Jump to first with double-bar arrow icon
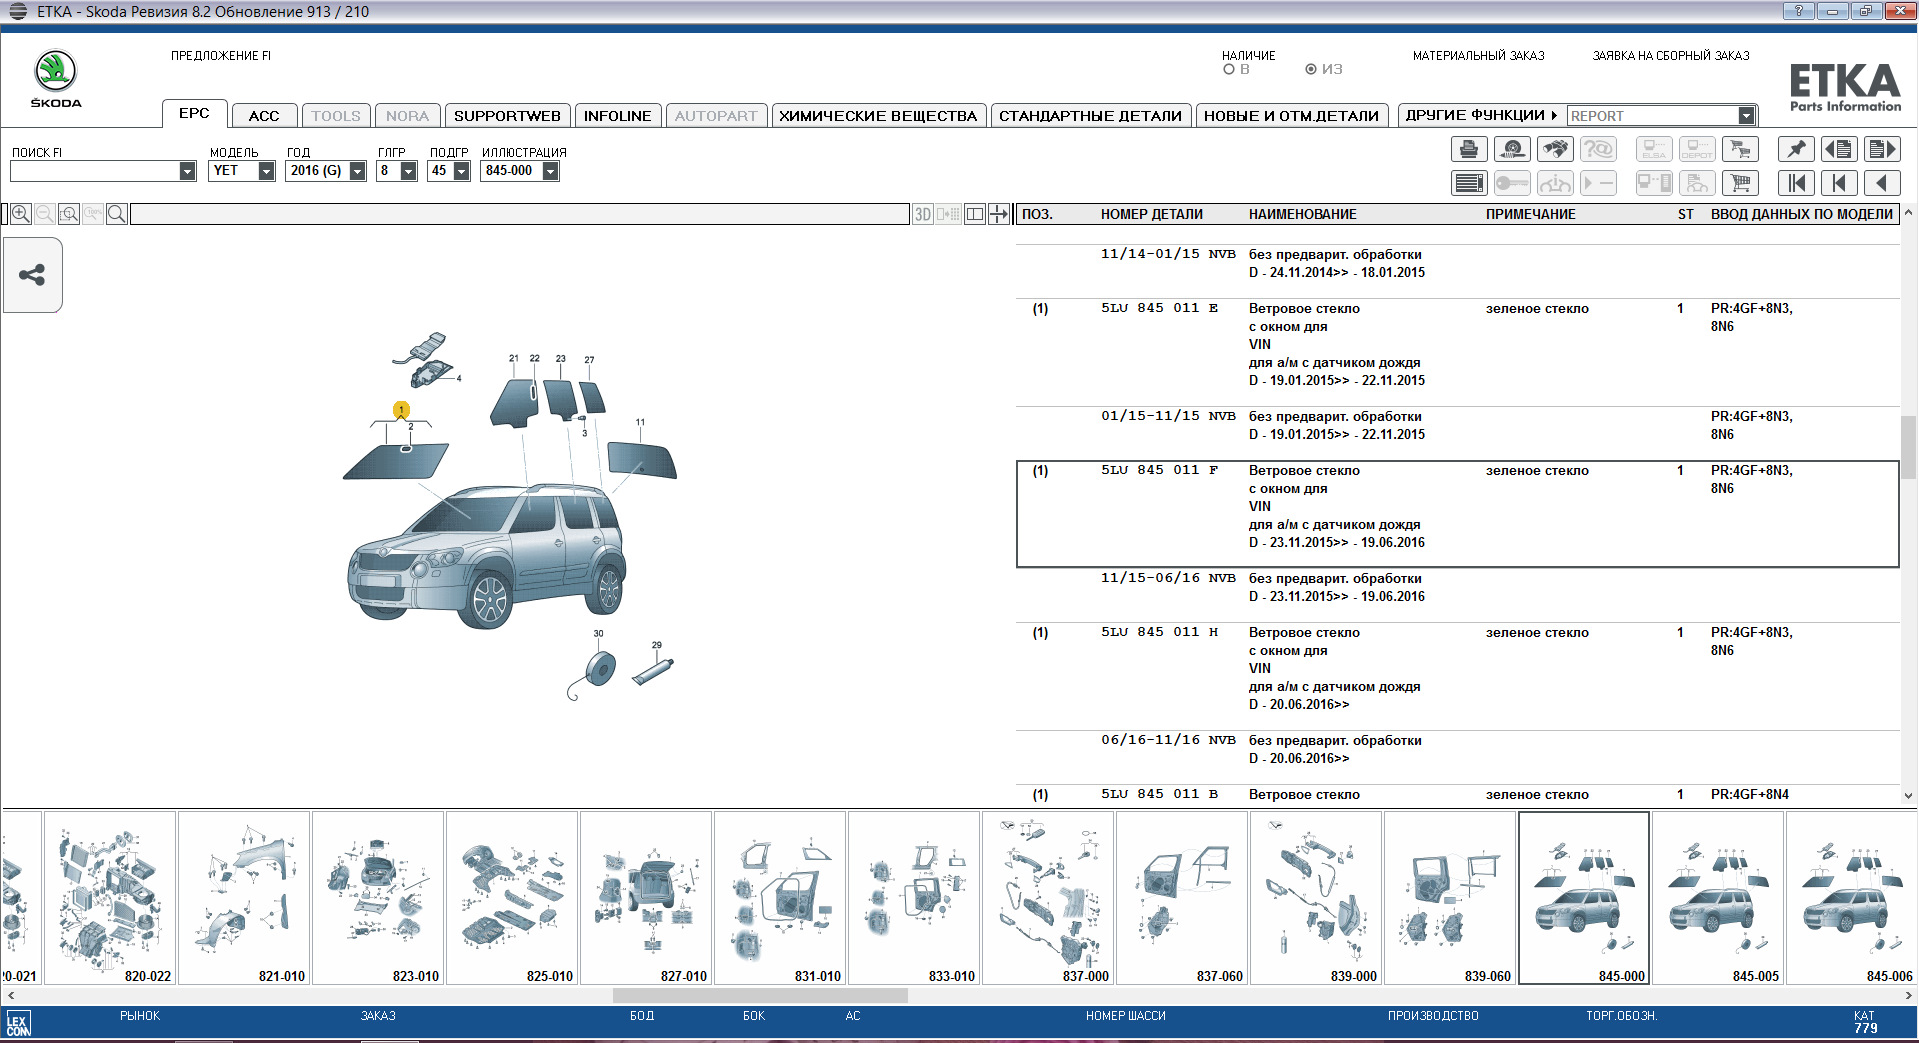Viewport: 1919px width, 1043px height. pos(1796,183)
